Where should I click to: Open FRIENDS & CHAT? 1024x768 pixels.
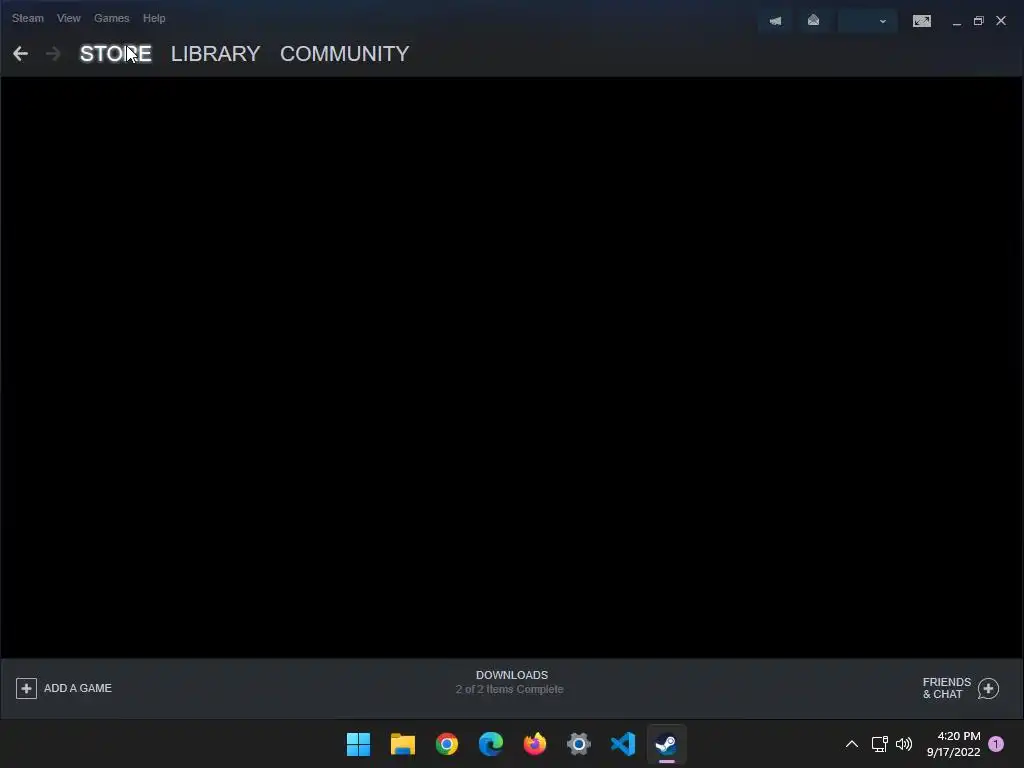[x=946, y=688]
